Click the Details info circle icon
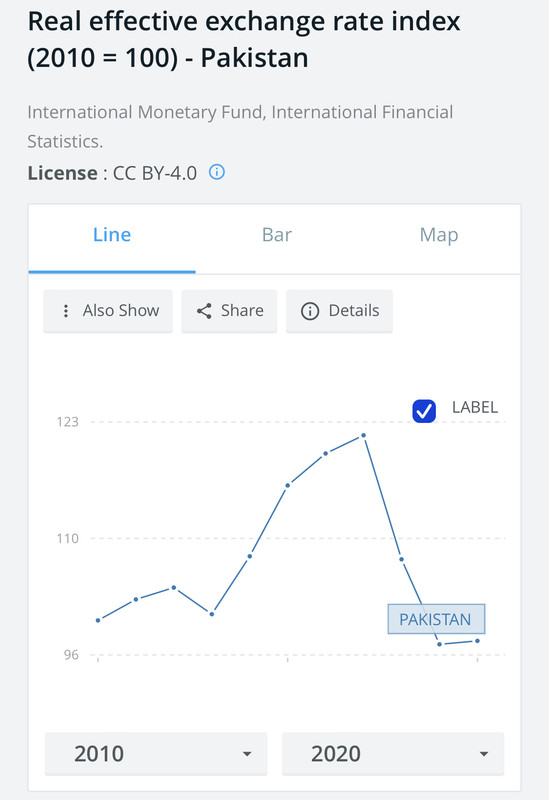The width and height of the screenshot is (549, 800). [310, 311]
